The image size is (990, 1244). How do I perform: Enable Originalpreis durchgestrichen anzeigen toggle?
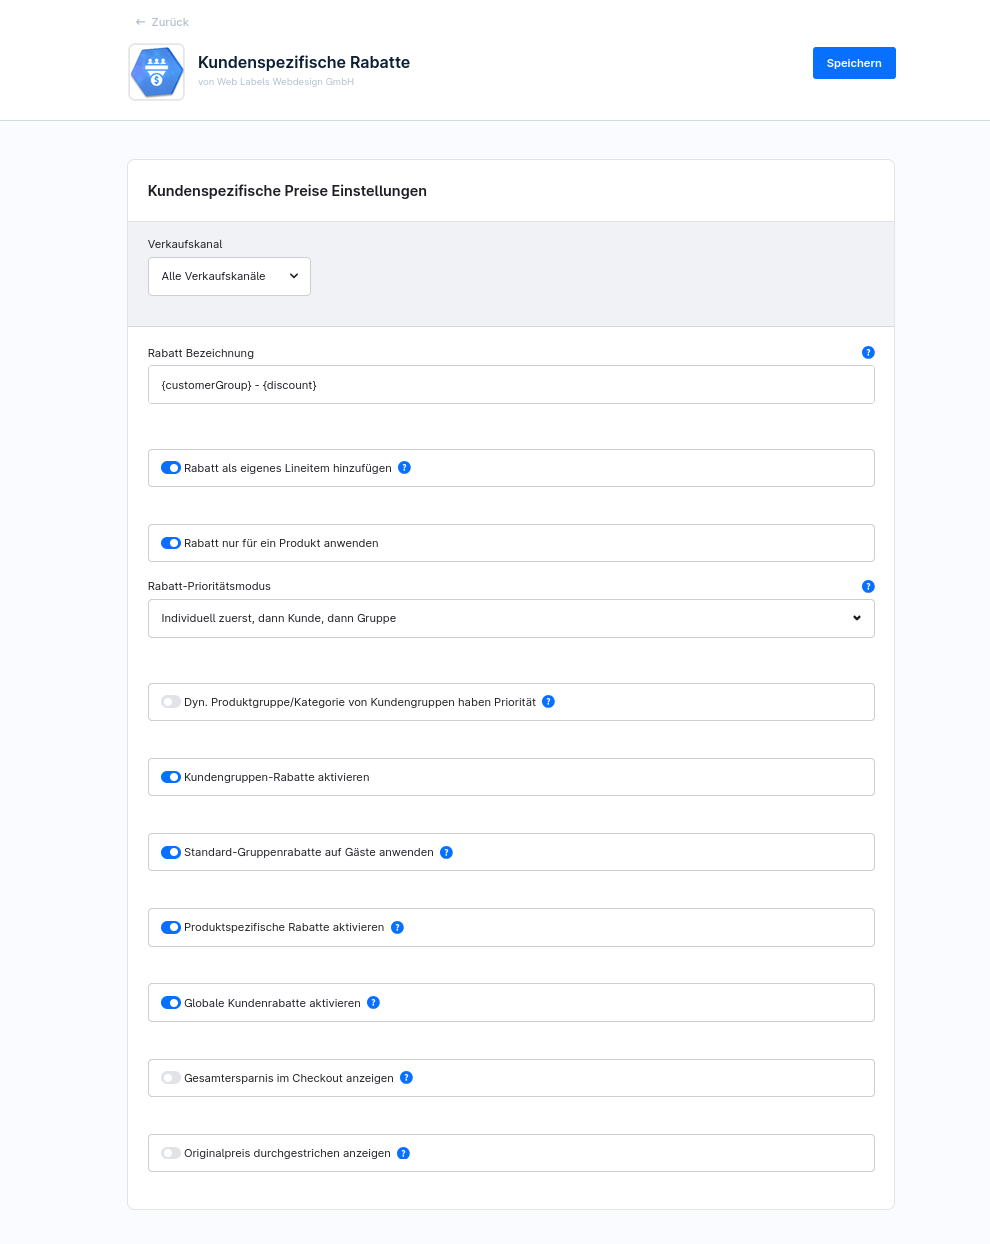[x=171, y=1153]
